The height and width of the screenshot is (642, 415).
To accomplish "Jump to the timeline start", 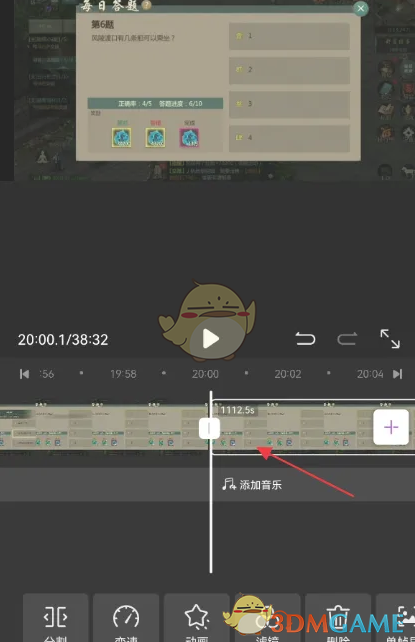I will click(24, 374).
